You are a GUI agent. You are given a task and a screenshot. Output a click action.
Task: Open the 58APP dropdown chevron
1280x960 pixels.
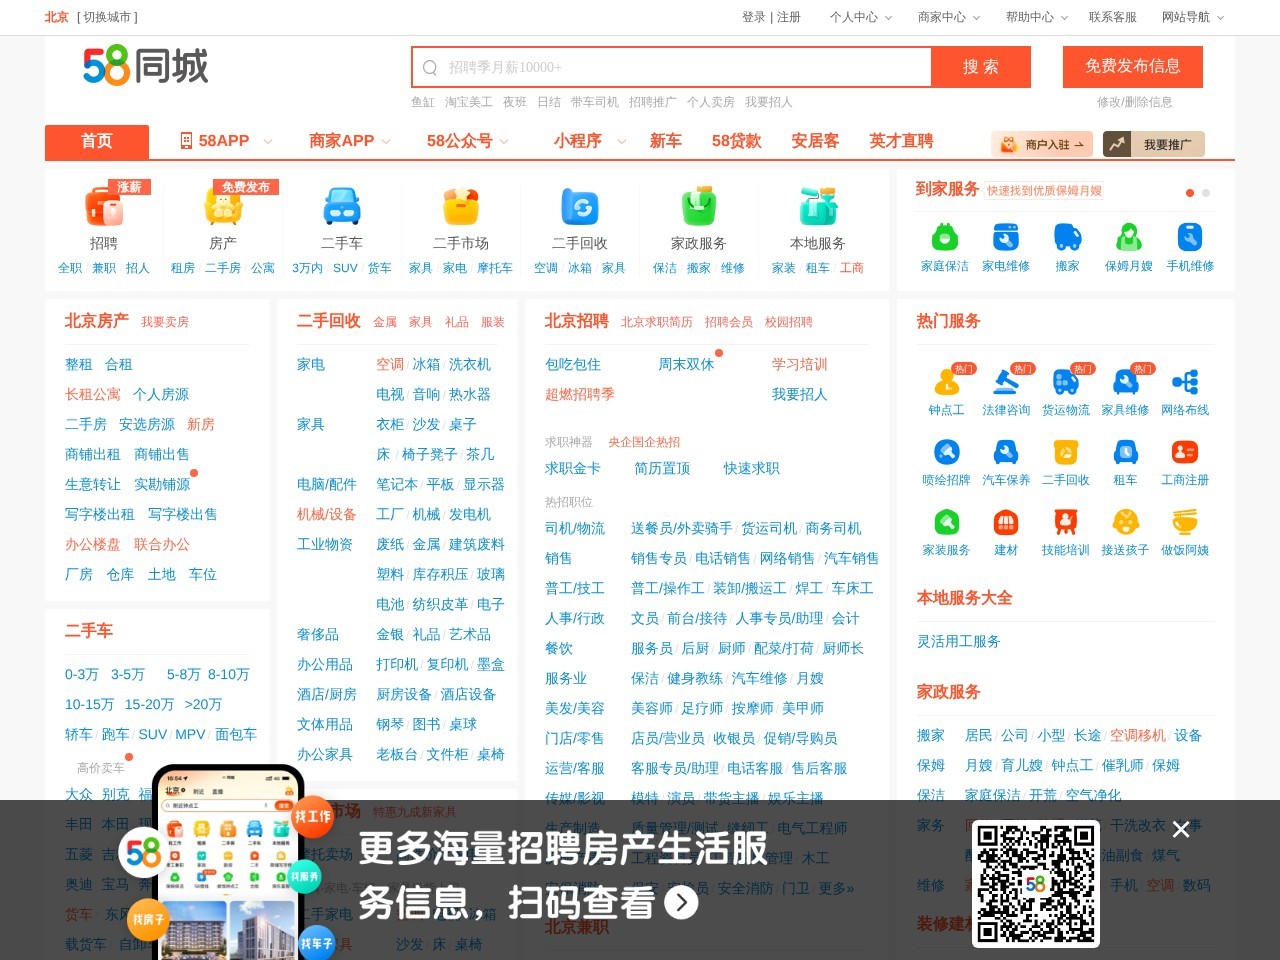coord(268,141)
